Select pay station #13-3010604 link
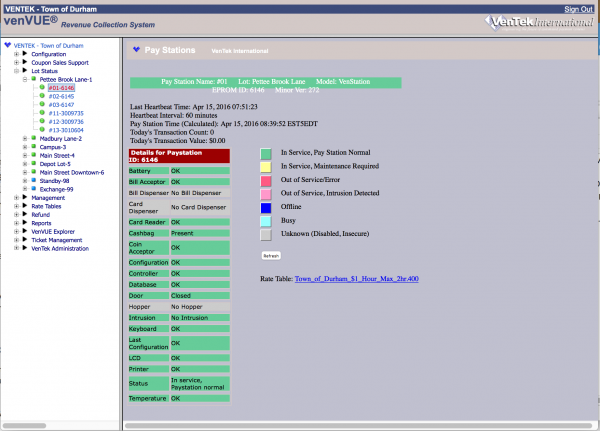600x431 pixels. [66, 130]
